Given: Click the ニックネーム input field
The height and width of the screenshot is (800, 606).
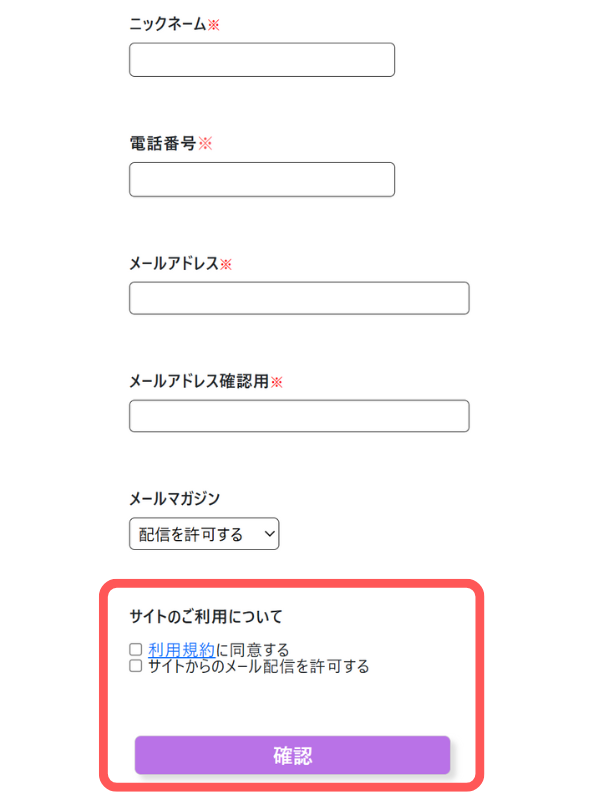Looking at the screenshot, I should (261, 59).
